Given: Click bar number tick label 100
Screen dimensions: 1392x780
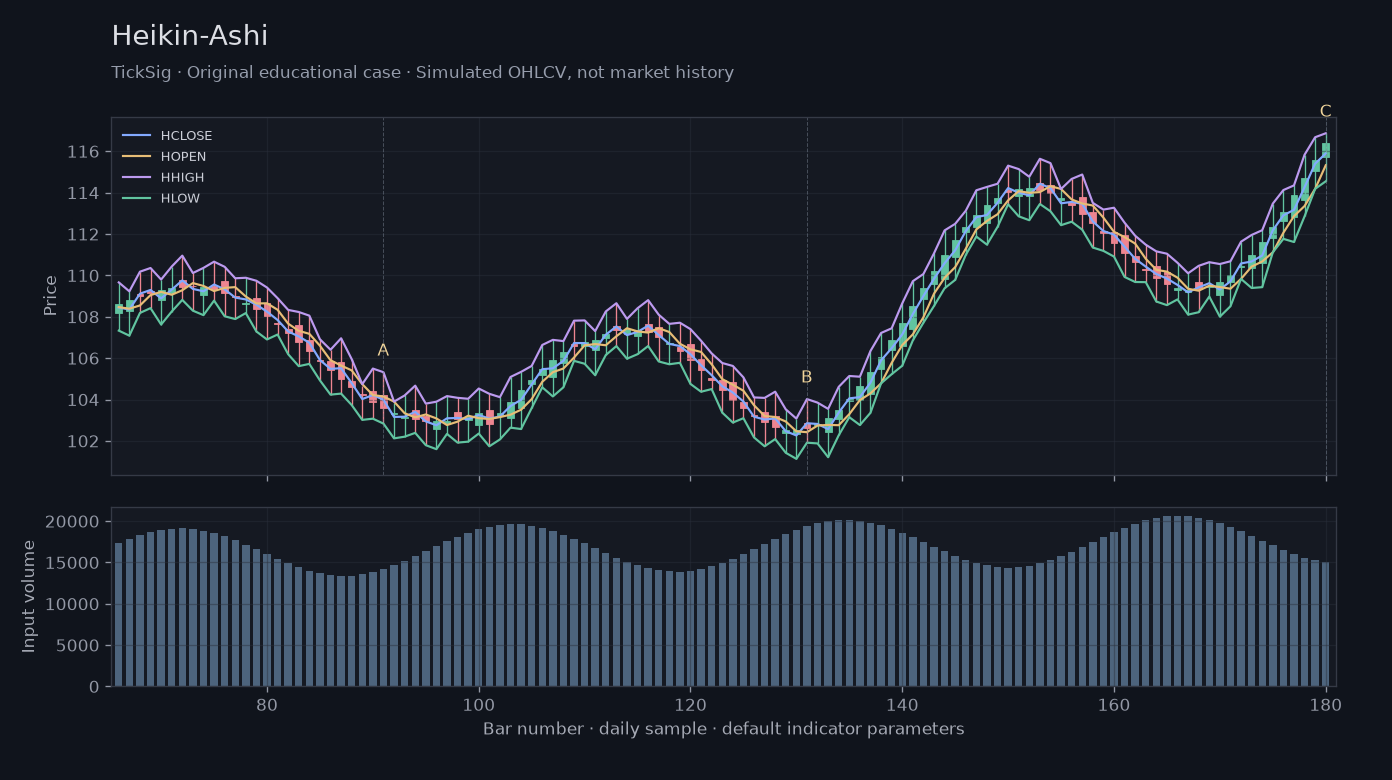Looking at the screenshot, I should 479,703.
